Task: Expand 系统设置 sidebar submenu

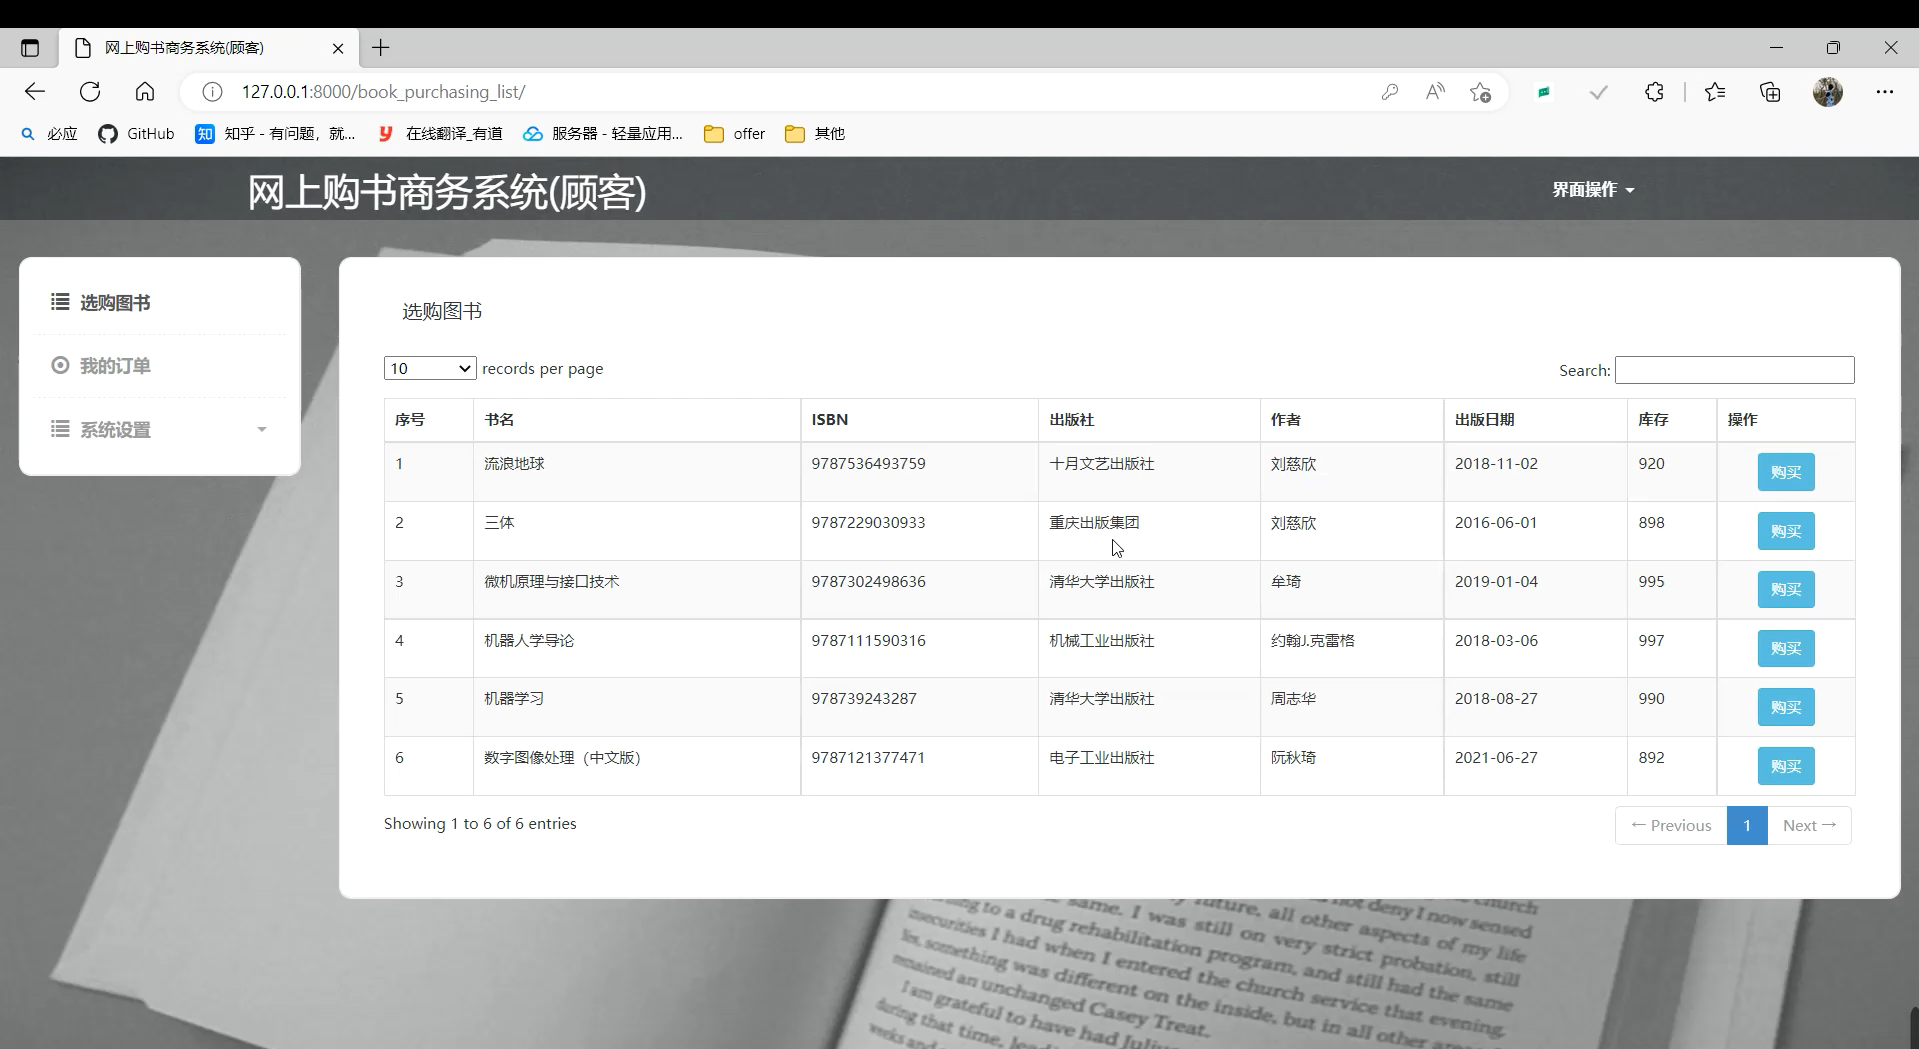Action: click(x=160, y=429)
